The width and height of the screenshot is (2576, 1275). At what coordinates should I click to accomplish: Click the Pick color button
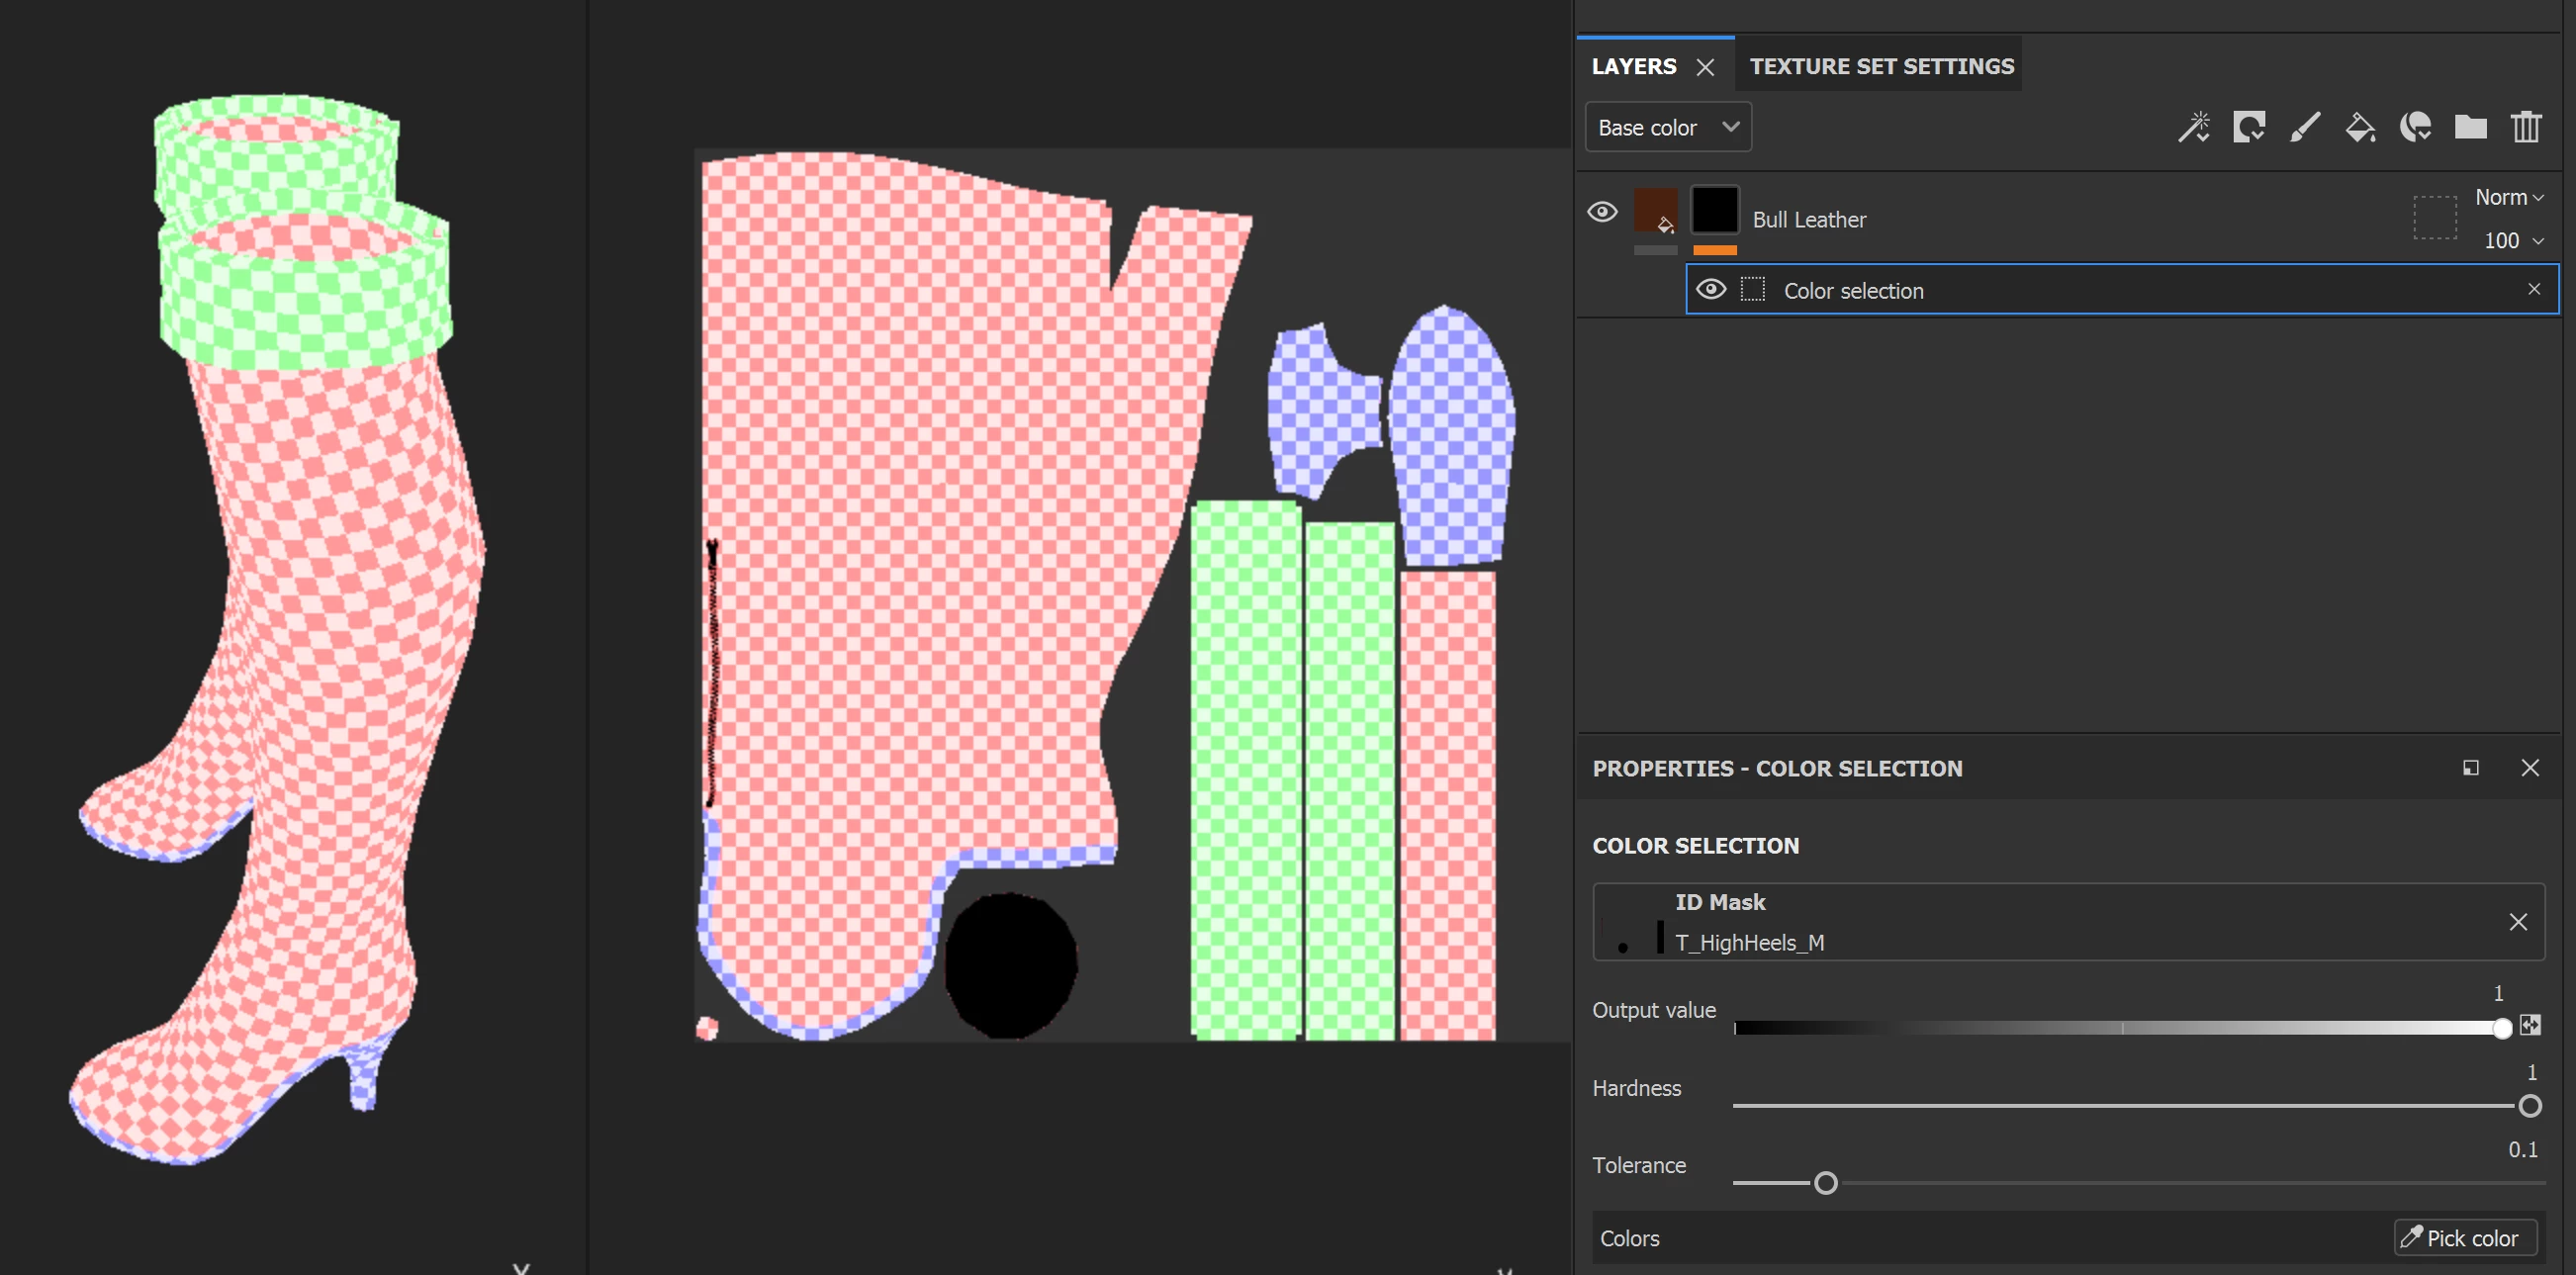pos(2464,1238)
